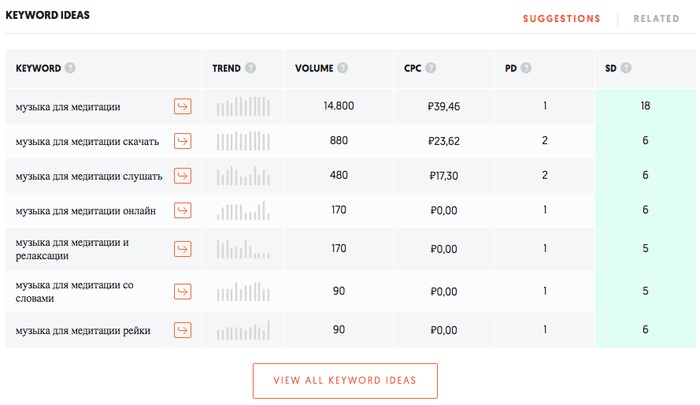Open arrow icon for 'музыка для медитации слушать'
This screenshot has width=700, height=405.
(183, 175)
